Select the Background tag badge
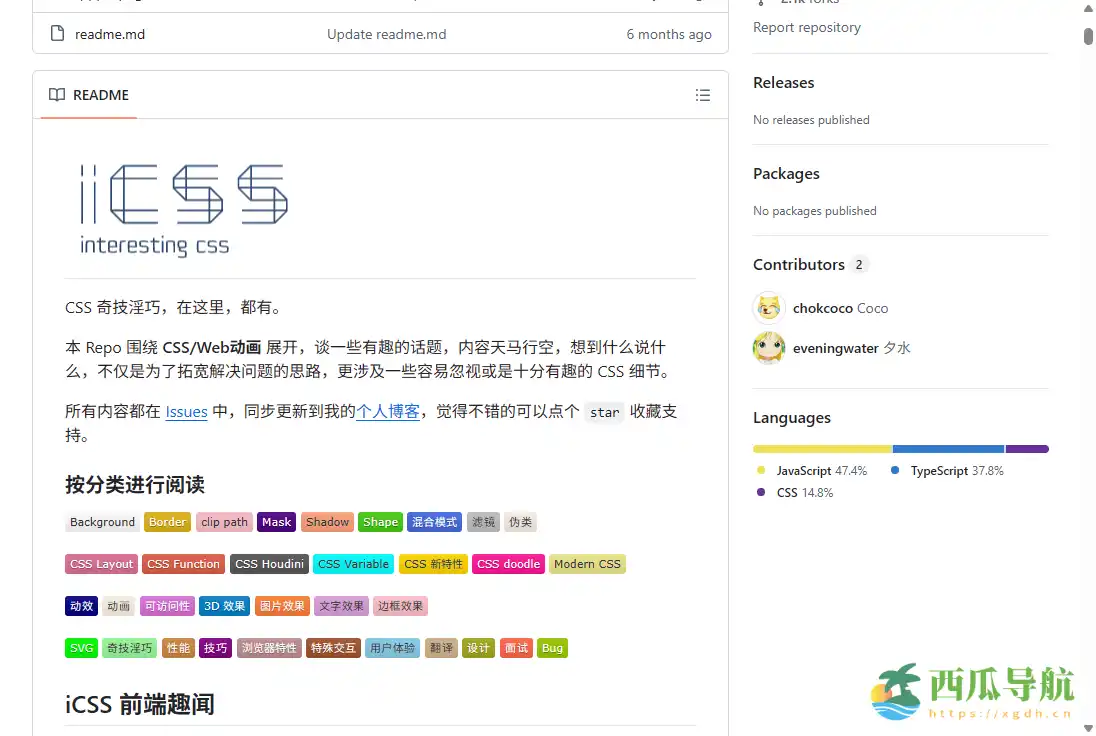 [x=102, y=521]
